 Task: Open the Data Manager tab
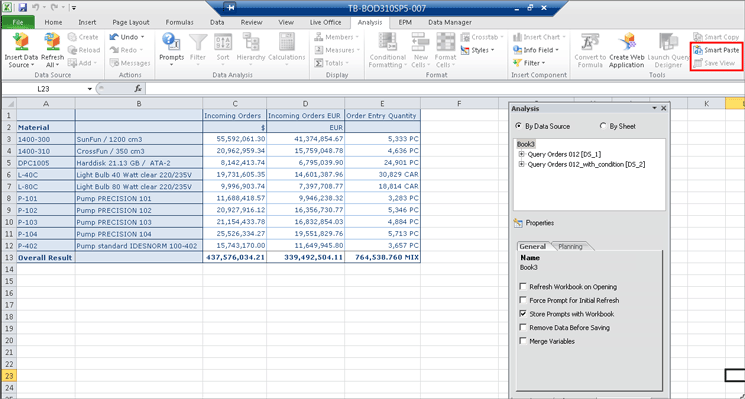tap(449, 22)
